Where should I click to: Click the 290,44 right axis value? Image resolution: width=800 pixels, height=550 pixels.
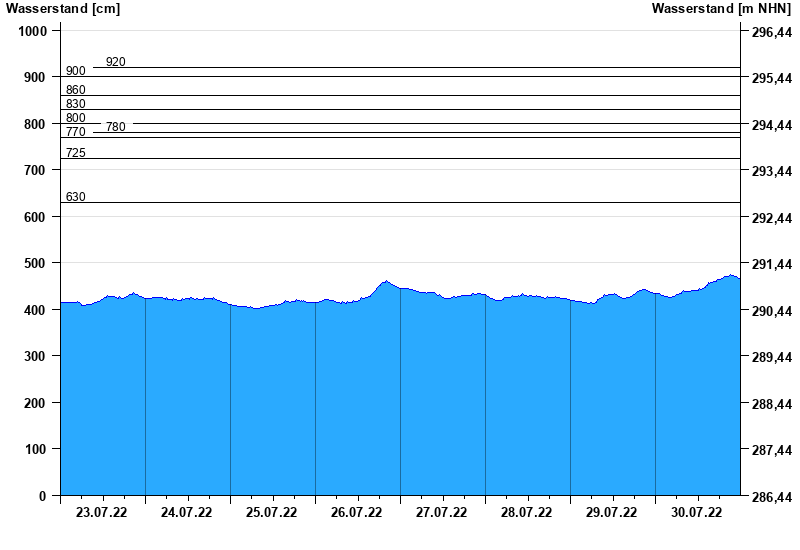(772, 311)
